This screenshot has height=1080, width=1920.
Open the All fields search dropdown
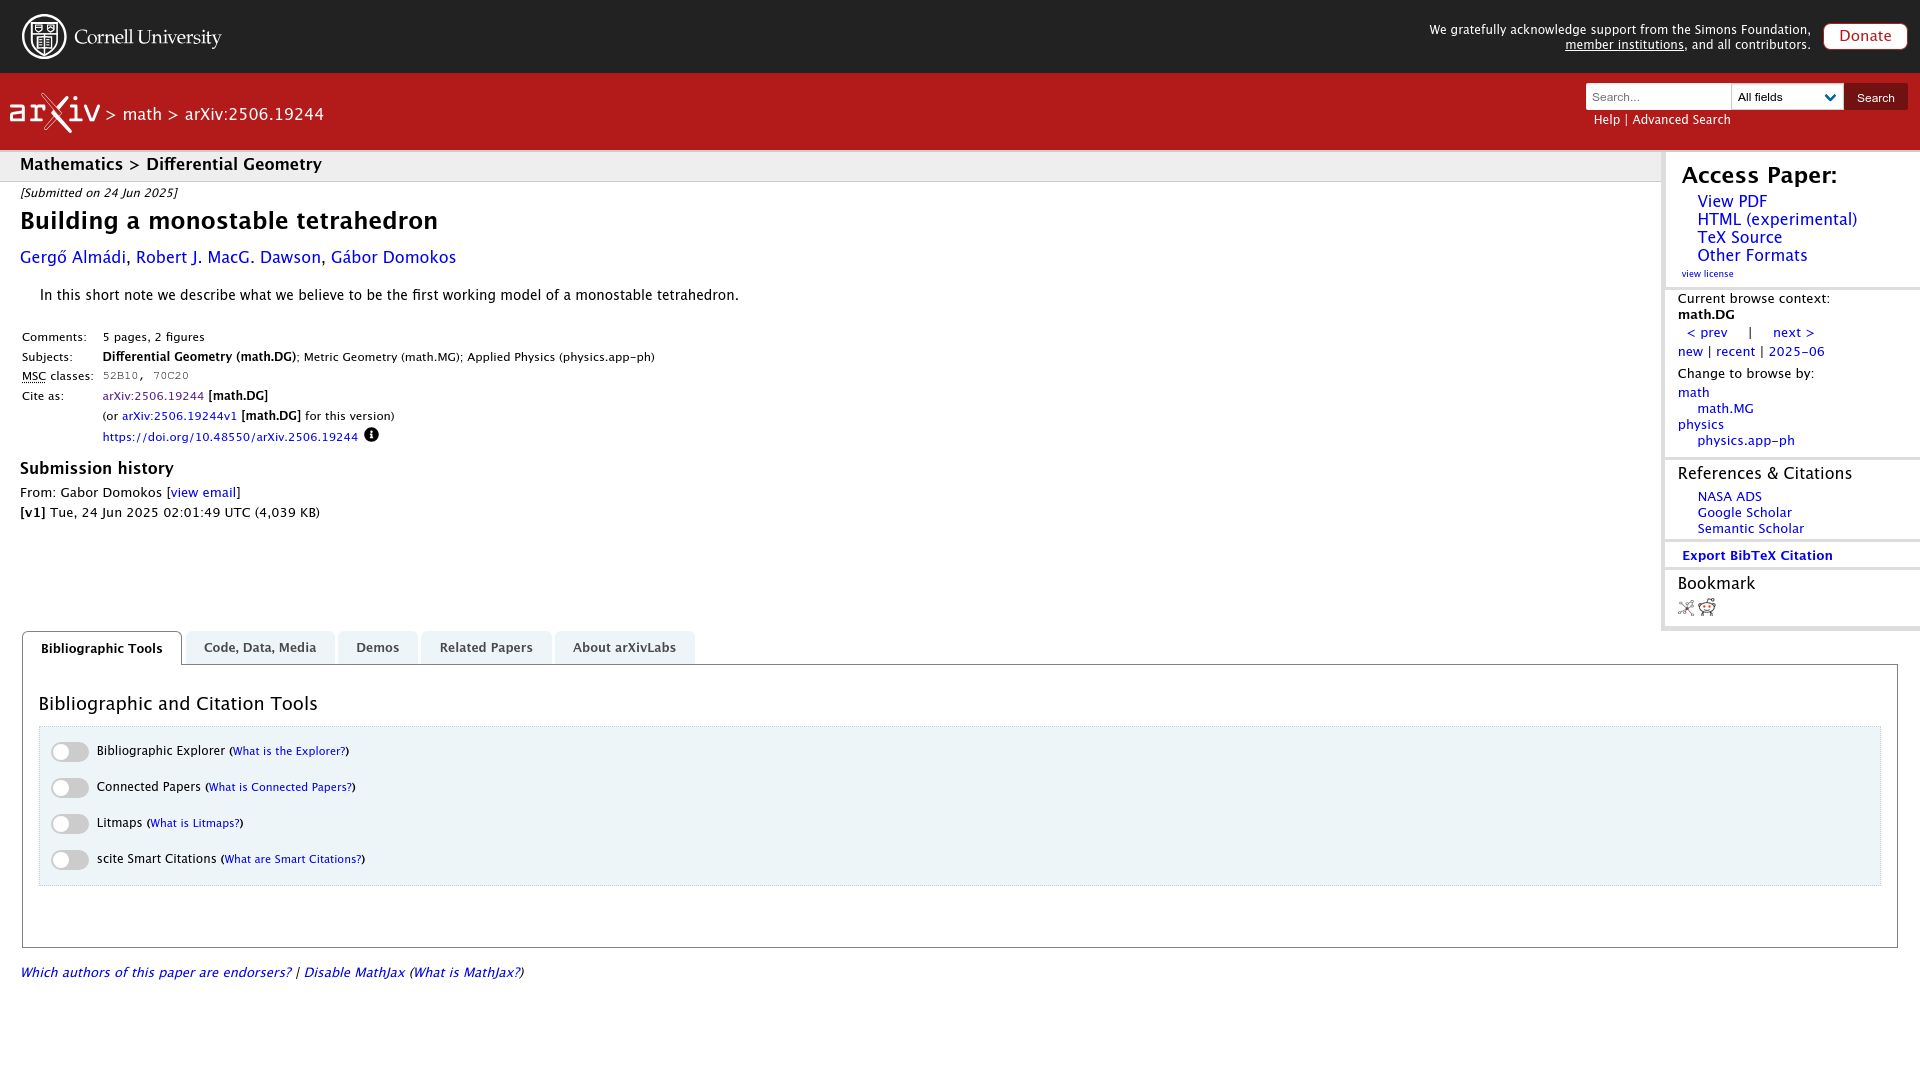tap(1787, 97)
